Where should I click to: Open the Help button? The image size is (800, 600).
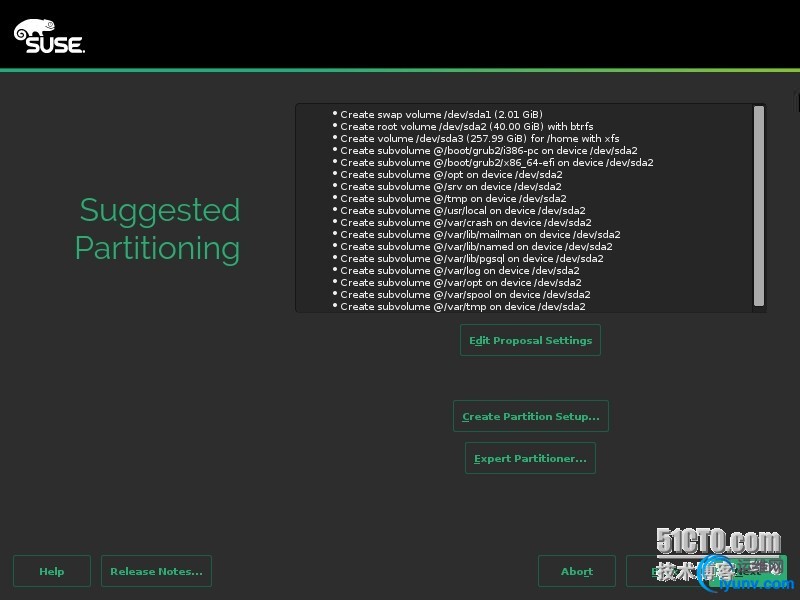coord(52,571)
